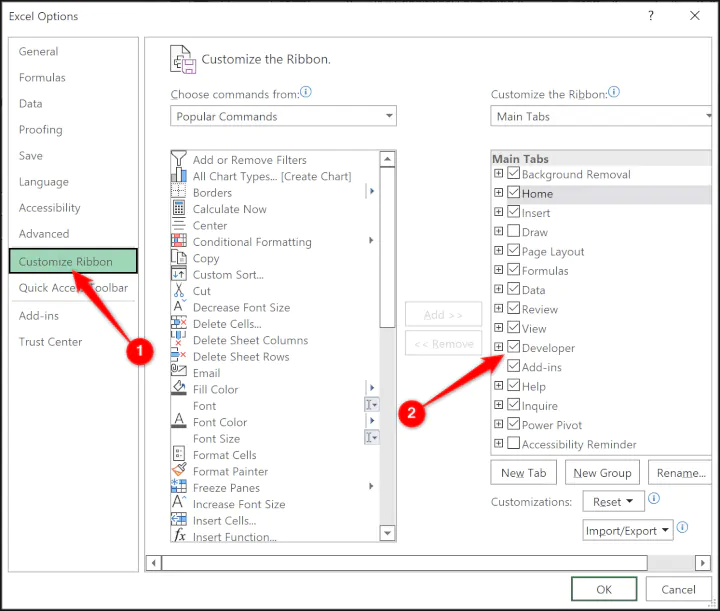Image resolution: width=720 pixels, height=611 pixels.
Task: Click the Cut scissors icon
Action: pyautogui.click(x=179, y=290)
